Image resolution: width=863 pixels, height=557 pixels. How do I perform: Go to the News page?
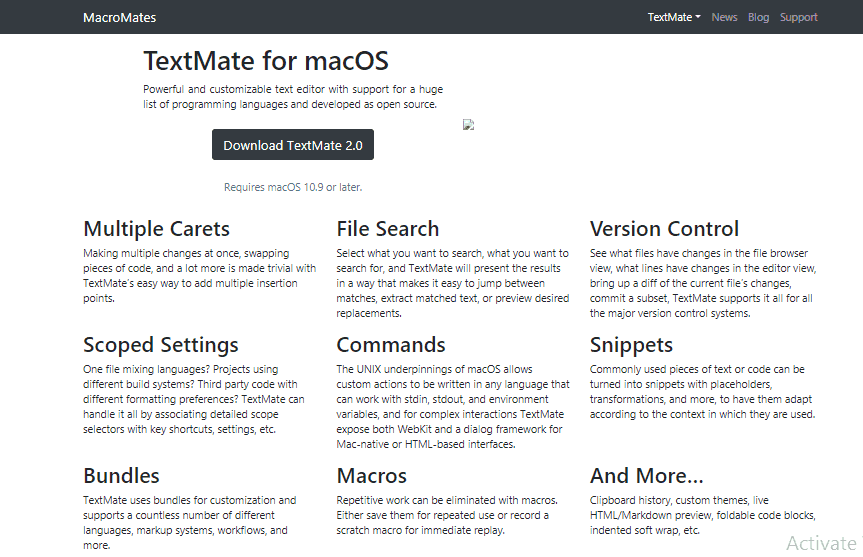pyautogui.click(x=724, y=17)
